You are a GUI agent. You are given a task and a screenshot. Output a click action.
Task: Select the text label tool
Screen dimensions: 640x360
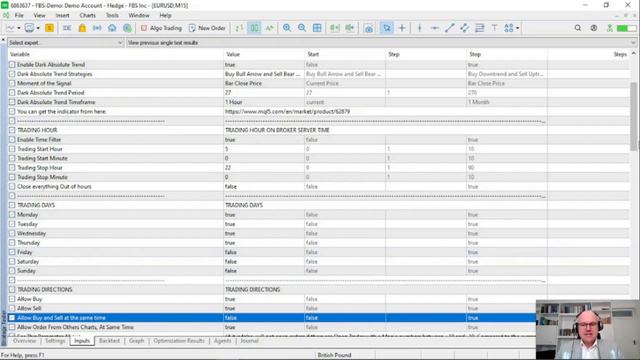[x=494, y=28]
